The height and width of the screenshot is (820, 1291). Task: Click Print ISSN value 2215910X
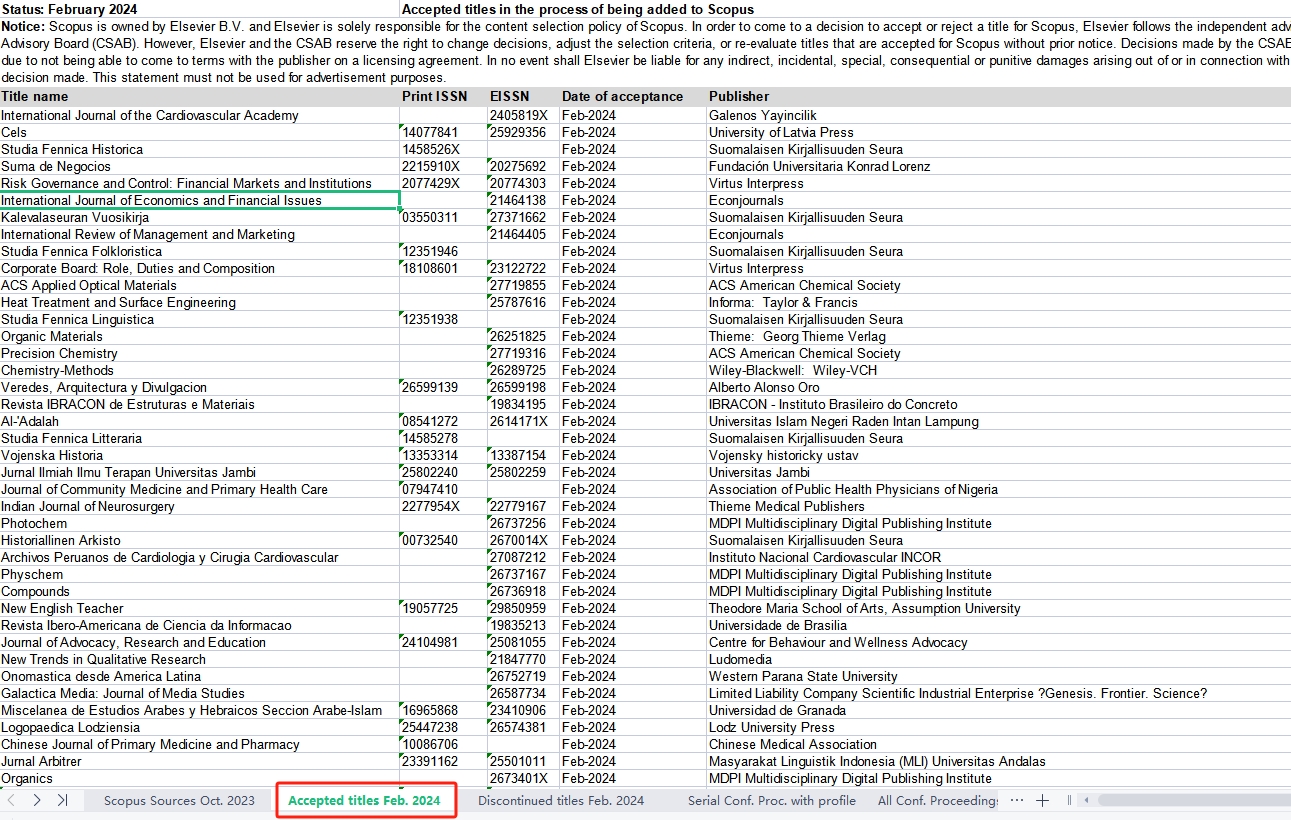pyautogui.click(x=444, y=166)
